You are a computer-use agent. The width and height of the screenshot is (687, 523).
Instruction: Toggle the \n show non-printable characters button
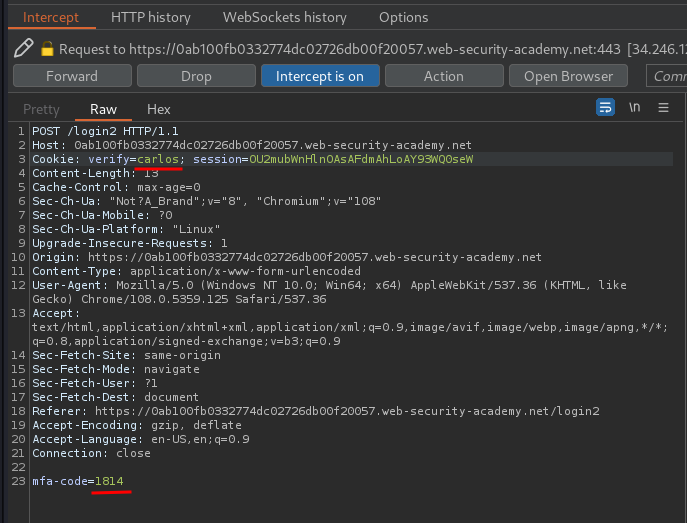pyautogui.click(x=634, y=107)
